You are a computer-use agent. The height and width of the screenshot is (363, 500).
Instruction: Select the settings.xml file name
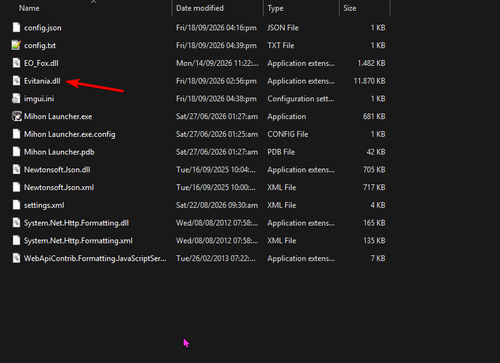coord(44,205)
